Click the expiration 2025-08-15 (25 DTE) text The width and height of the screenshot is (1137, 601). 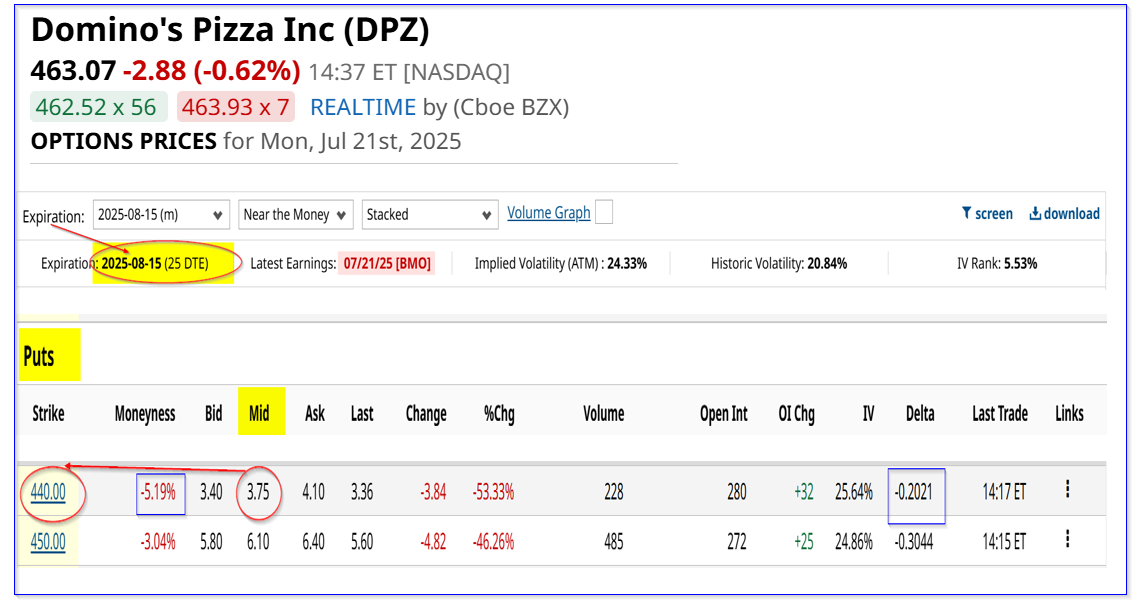click(155, 263)
